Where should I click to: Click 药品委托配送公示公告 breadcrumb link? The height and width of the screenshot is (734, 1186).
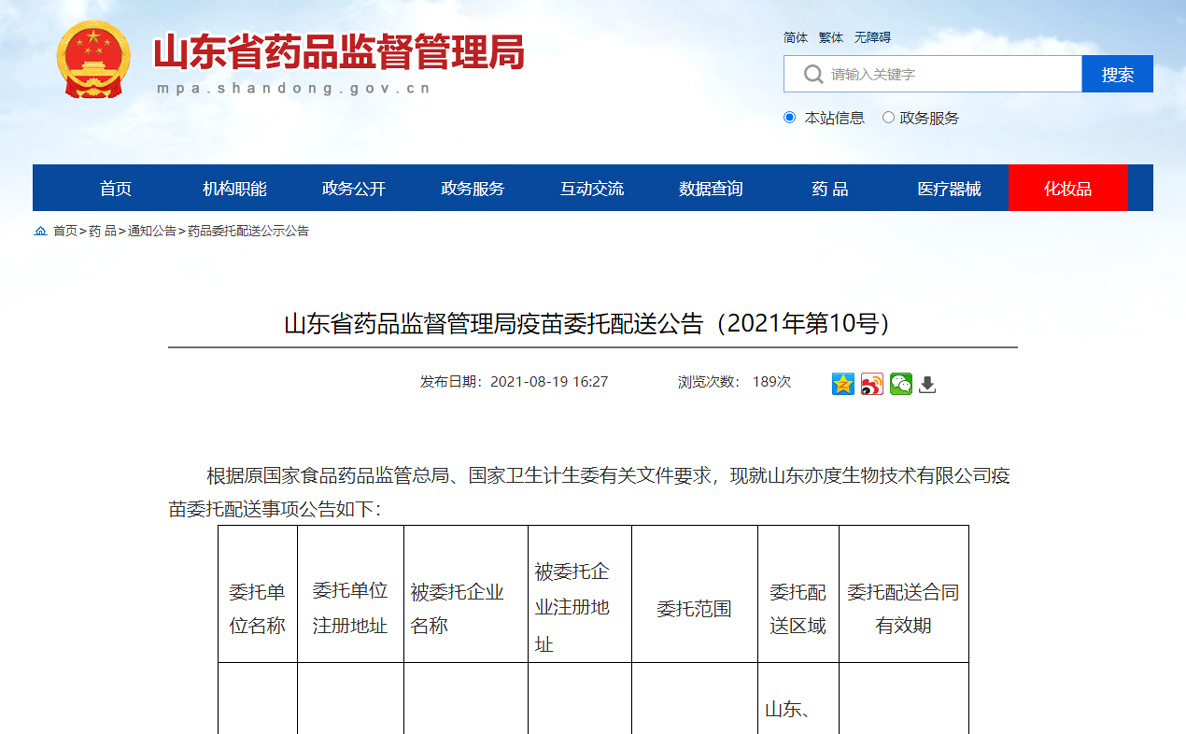pyautogui.click(x=248, y=231)
